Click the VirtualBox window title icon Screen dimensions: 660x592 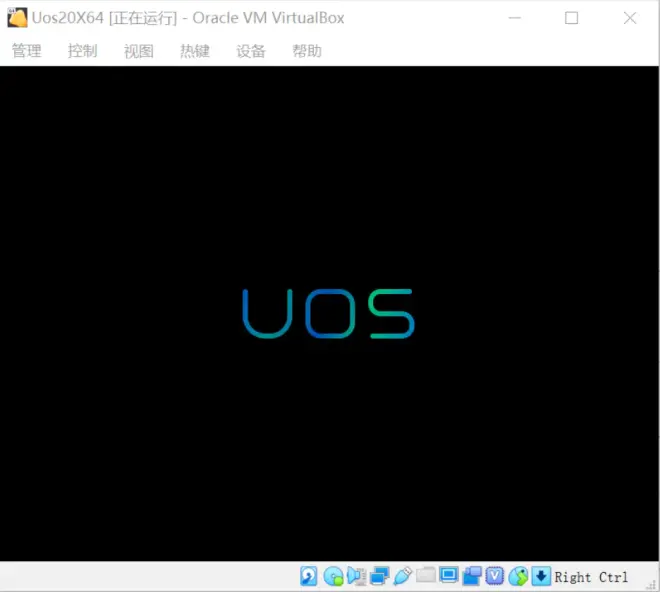click(17, 18)
